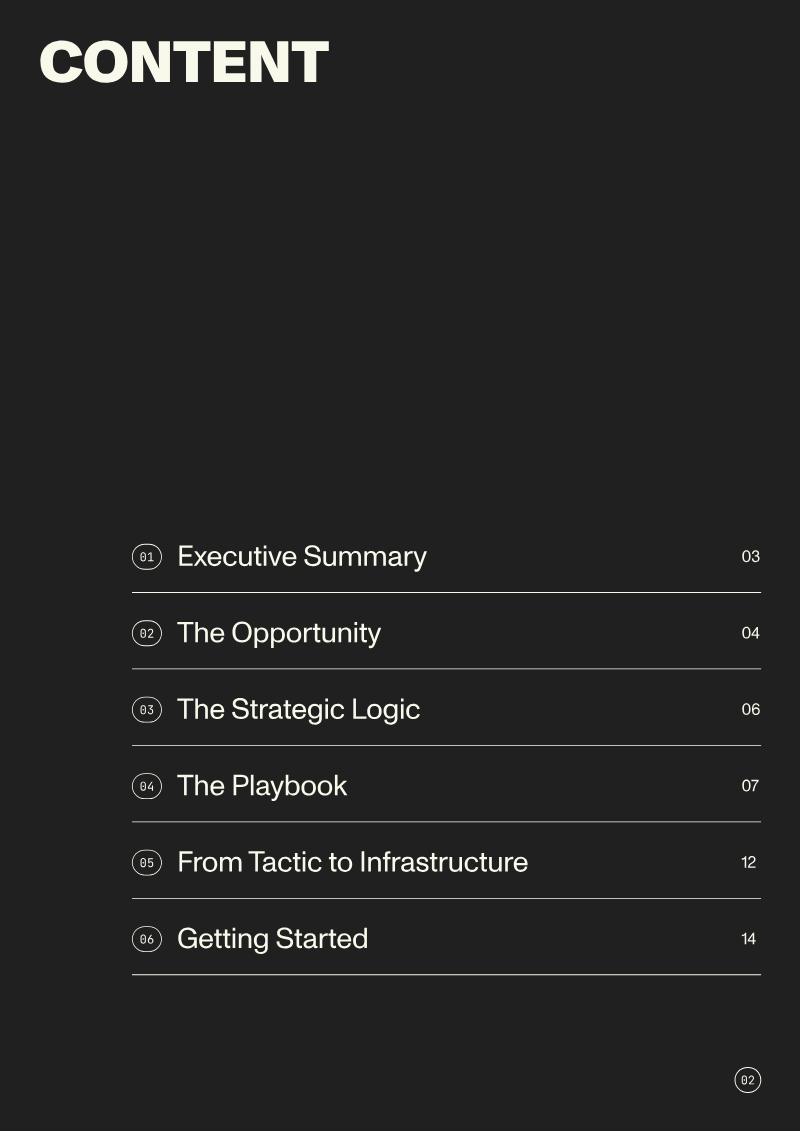This screenshot has width=800, height=1131.
Task: Go to The Opportunity entry
Action: 278,633
